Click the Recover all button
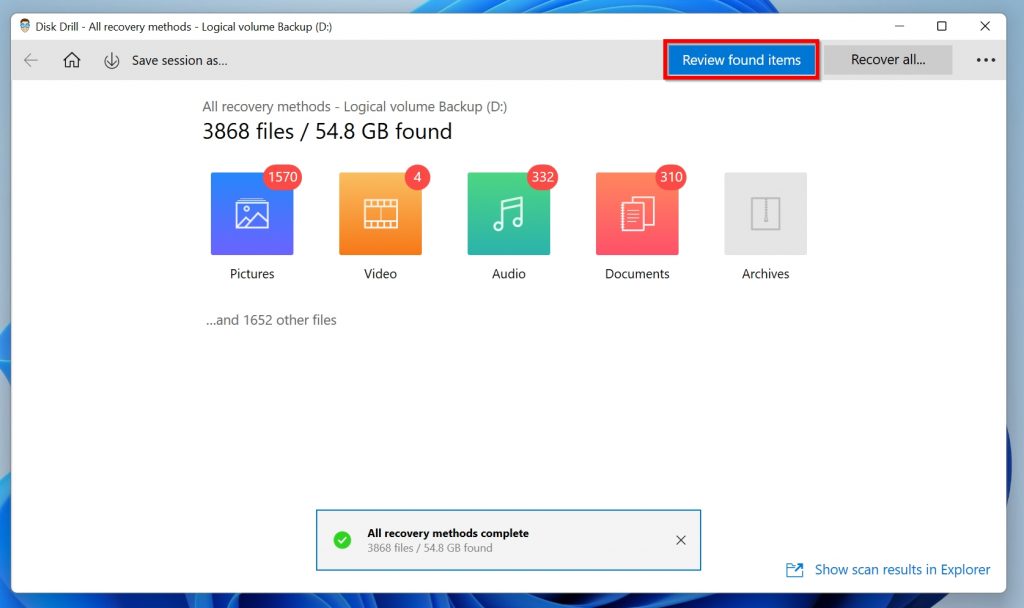Screen dimensions: 1024x608 click(x=888, y=60)
